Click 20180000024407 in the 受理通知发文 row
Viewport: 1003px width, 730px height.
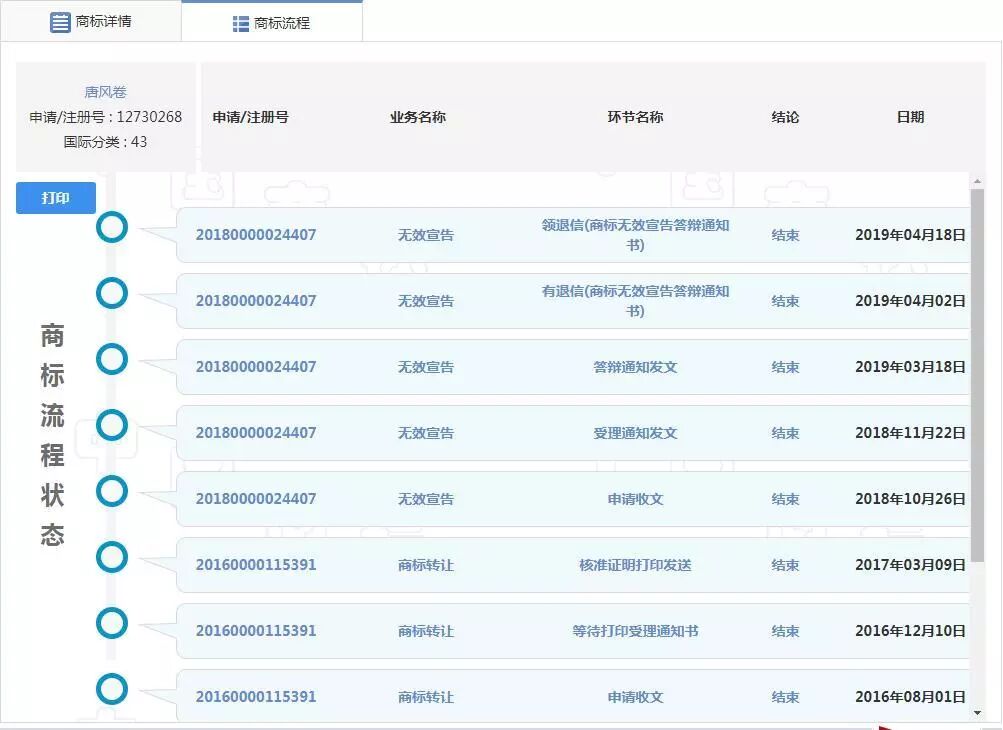coord(256,432)
